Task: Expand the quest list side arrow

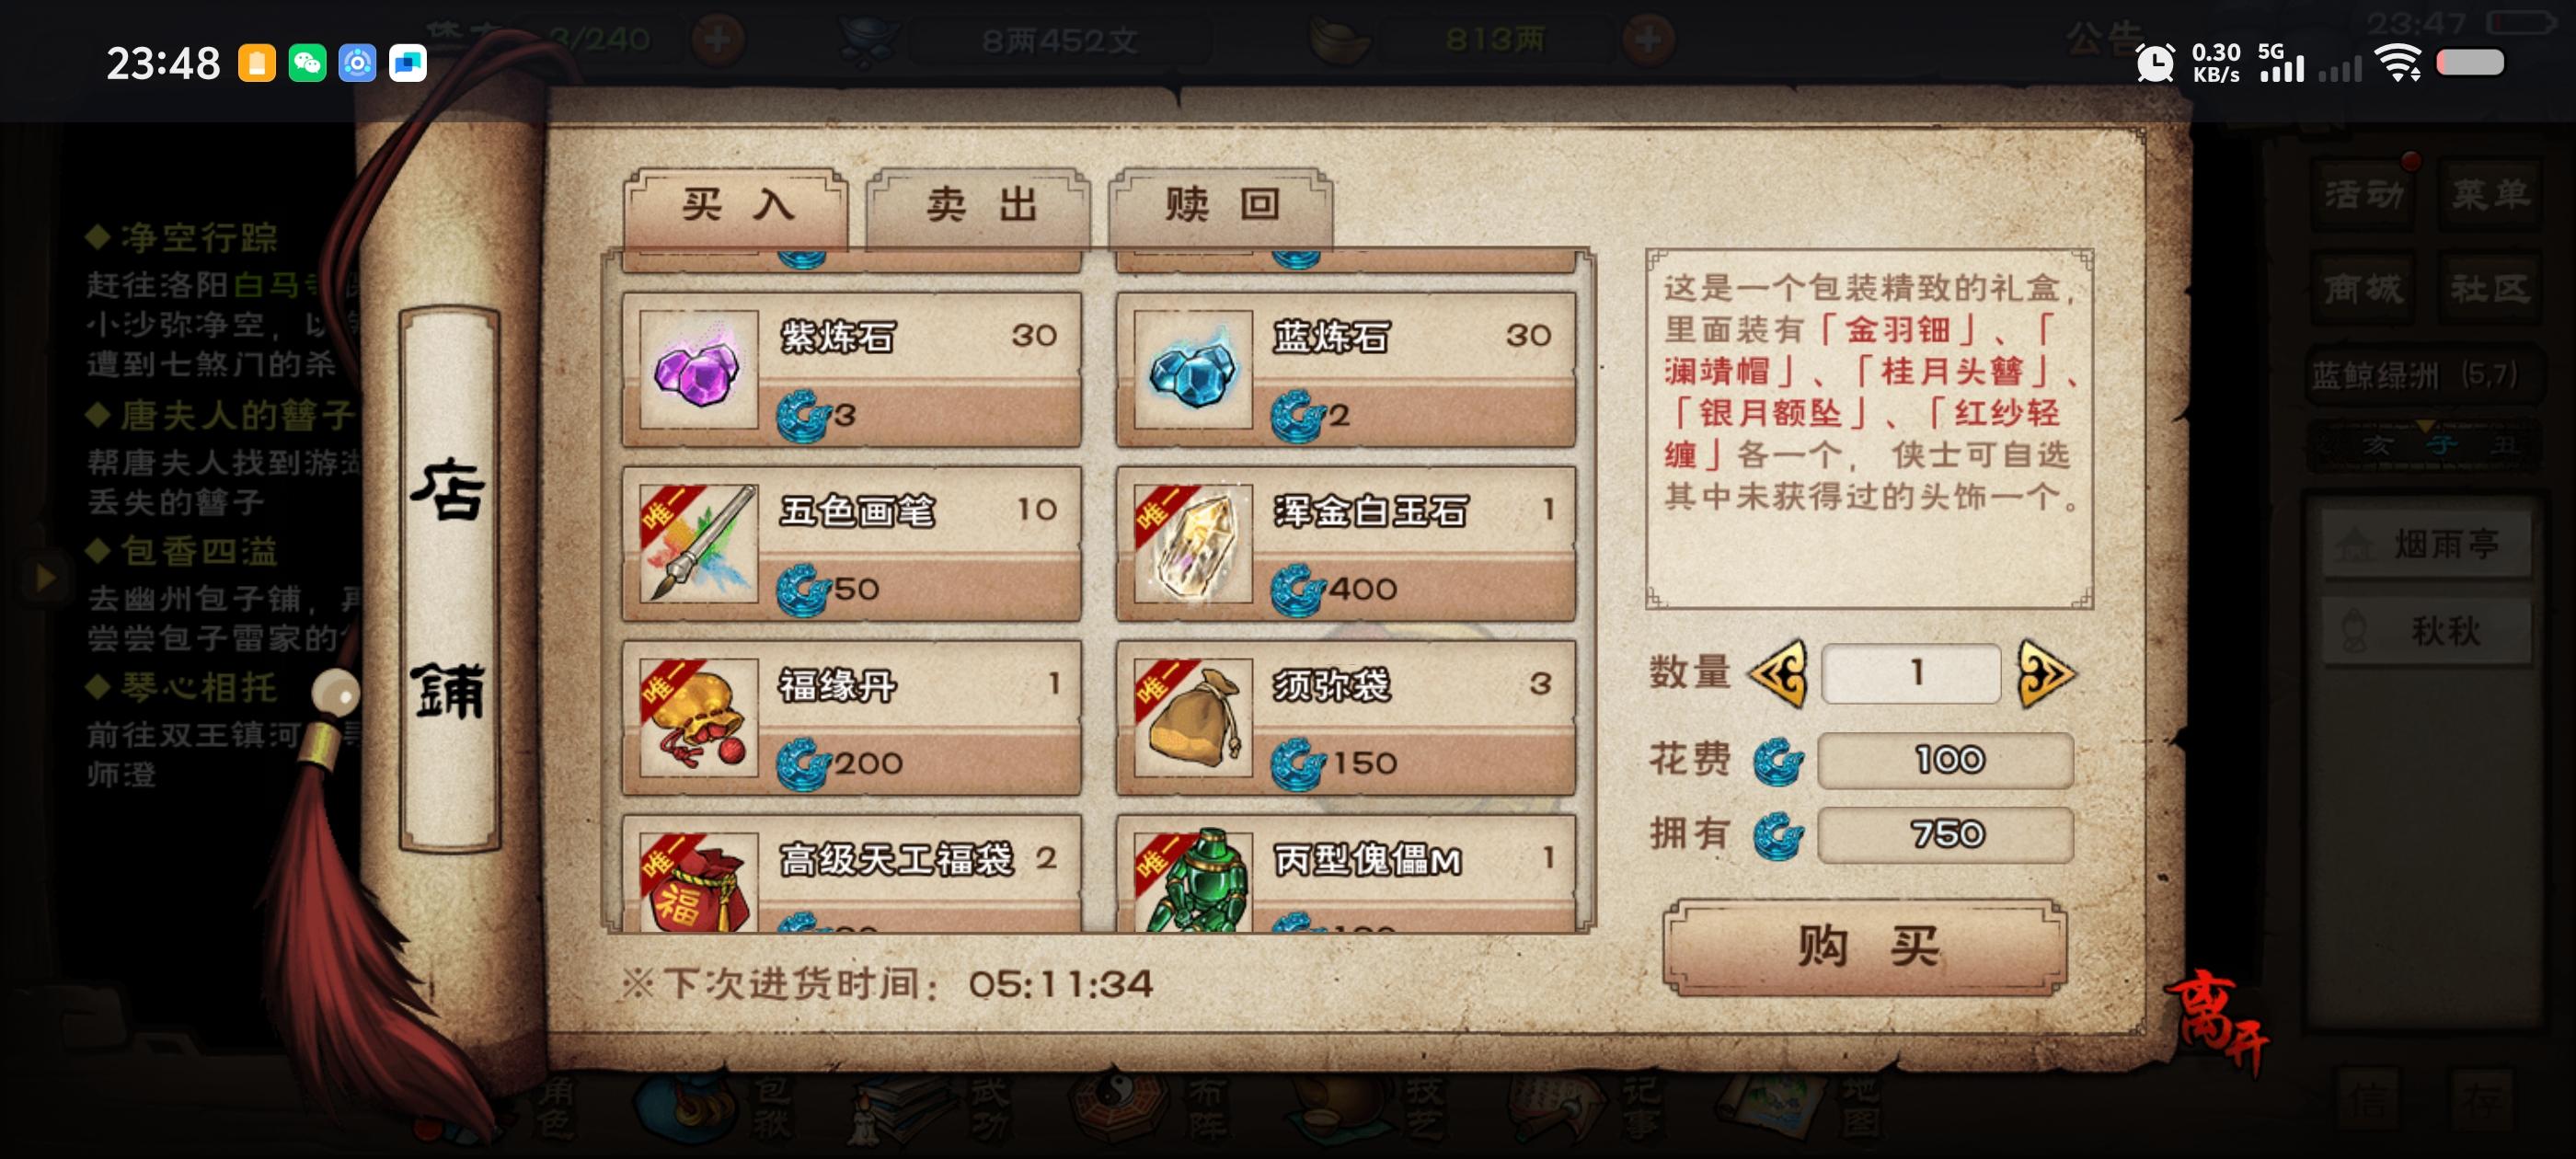Action: click(44, 577)
